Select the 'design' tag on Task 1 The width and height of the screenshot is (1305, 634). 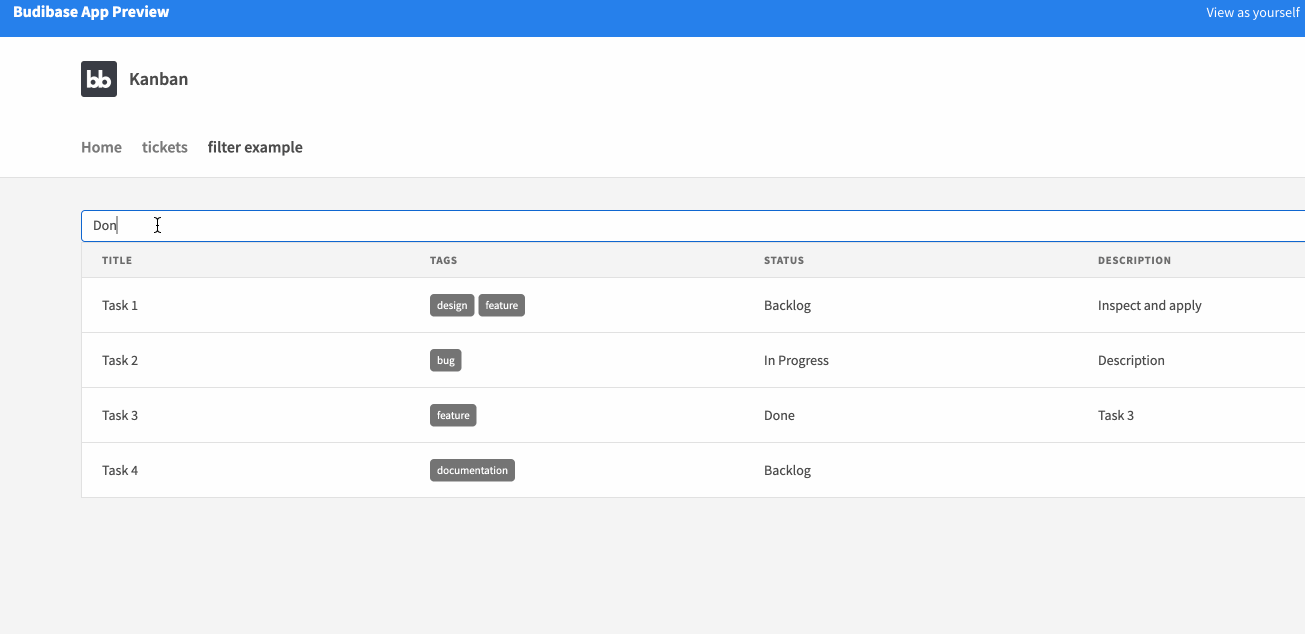click(x=452, y=305)
